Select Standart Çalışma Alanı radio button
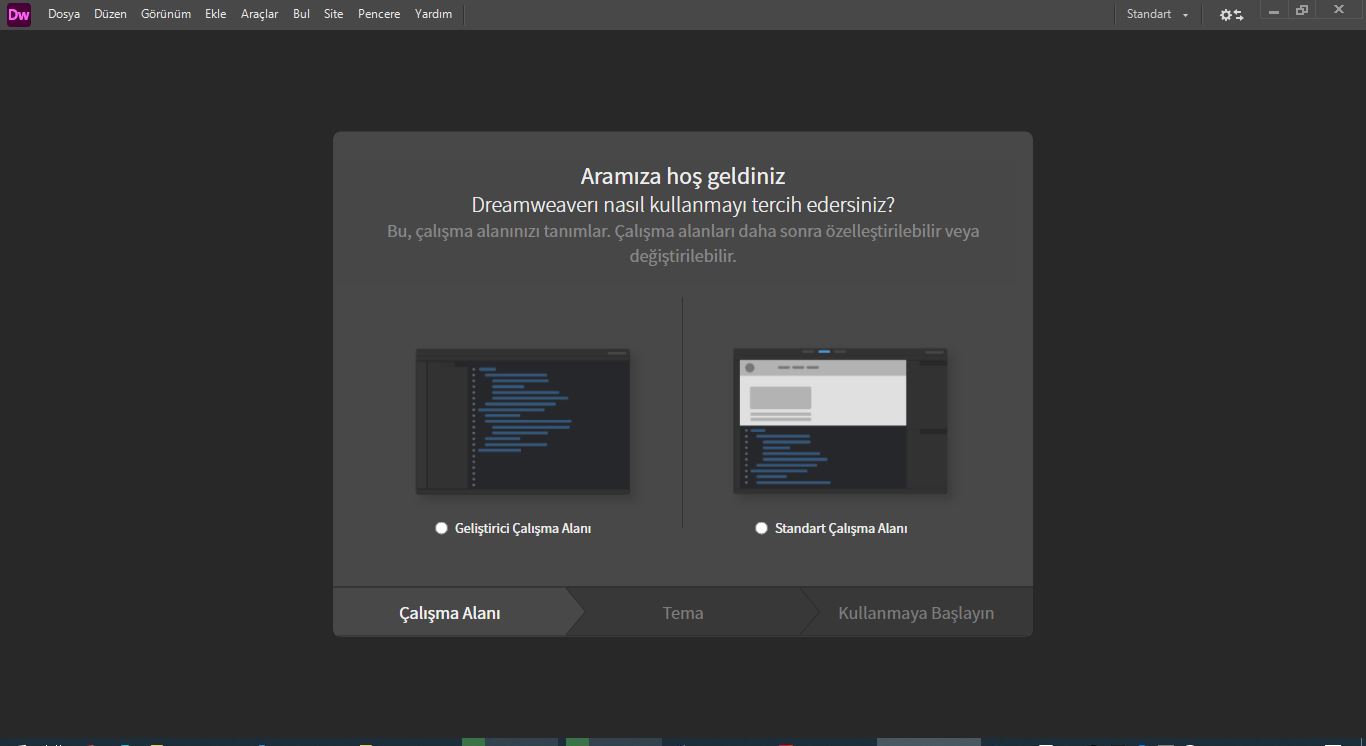Viewport: 1366px width, 746px height. [x=761, y=528]
